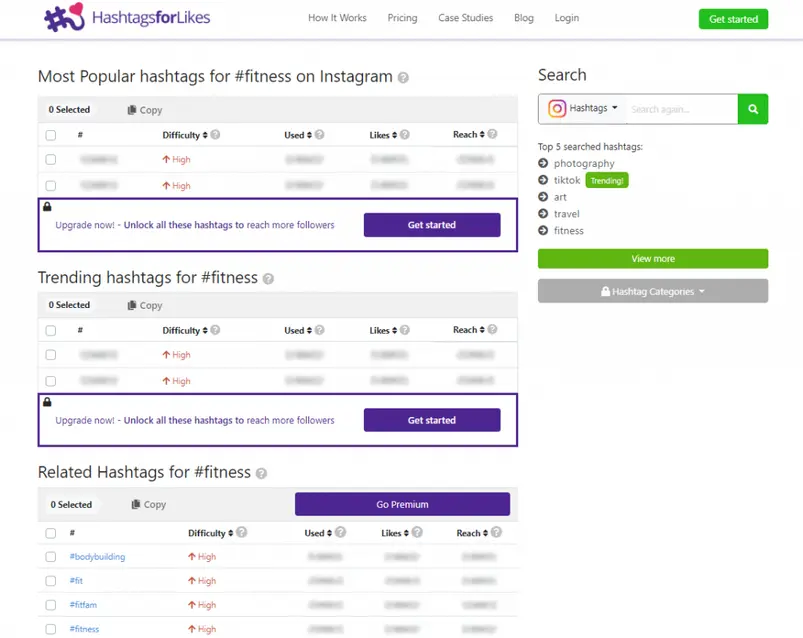Toggle select-all checkbox in Most Popular table

click(51, 135)
